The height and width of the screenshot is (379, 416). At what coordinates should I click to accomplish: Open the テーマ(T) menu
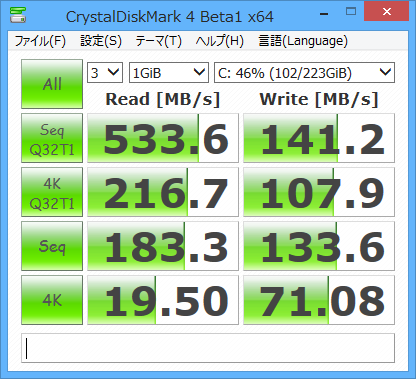(158, 41)
